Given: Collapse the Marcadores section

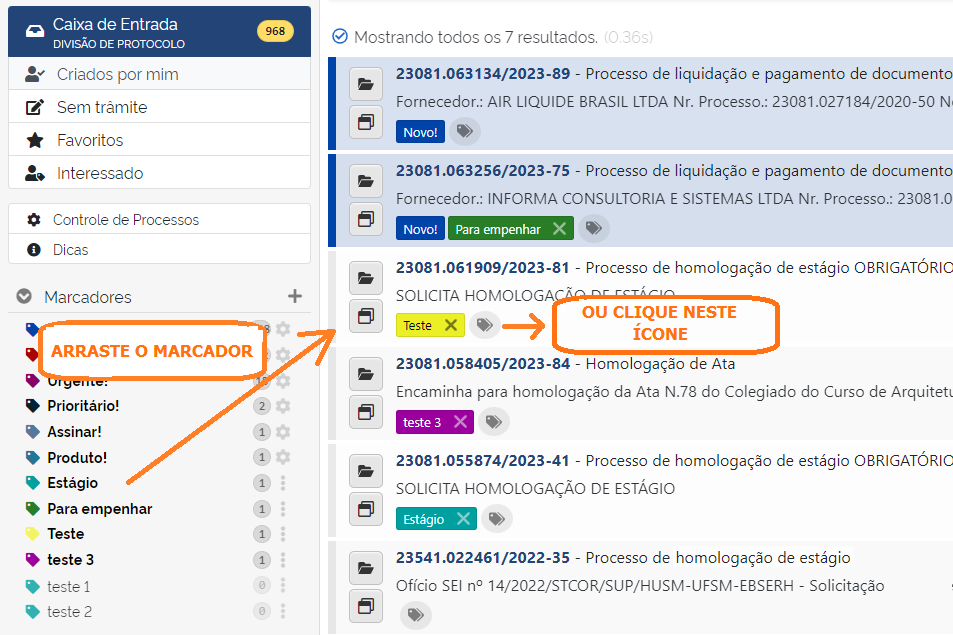Looking at the screenshot, I should 24,297.
